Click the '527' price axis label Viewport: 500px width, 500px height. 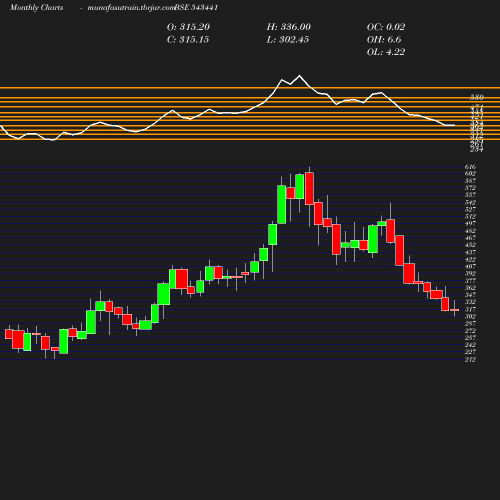470,209
